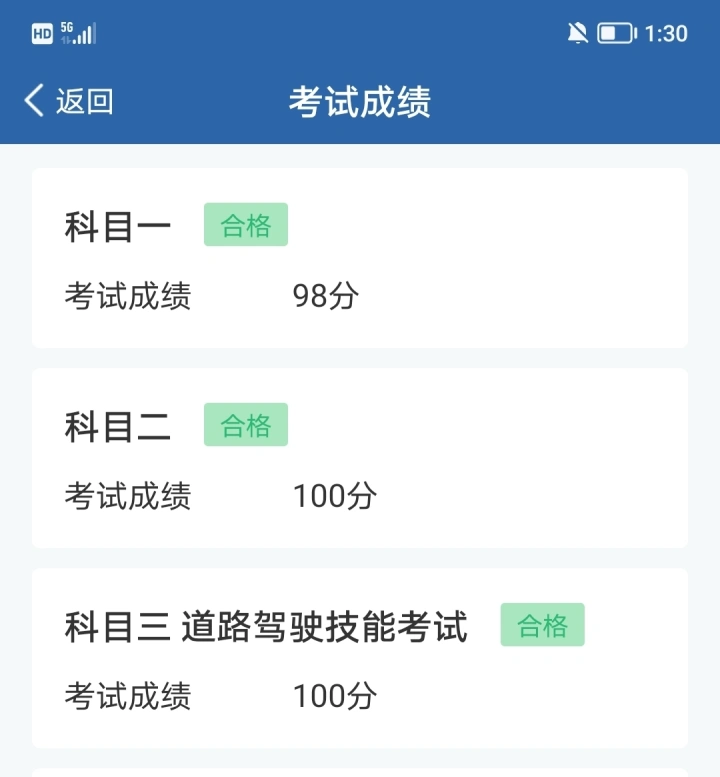Viewport: 720px width, 777px height.
Task: Tap 科目二 score of 100分
Action: [x=335, y=496]
